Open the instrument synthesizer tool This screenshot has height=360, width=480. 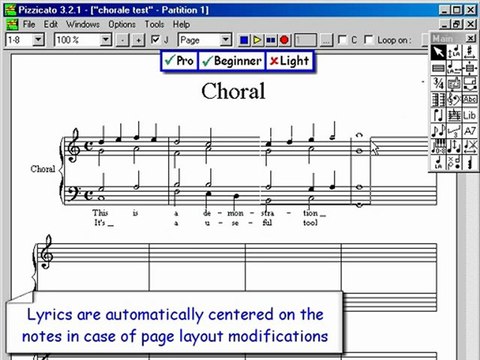454,83
